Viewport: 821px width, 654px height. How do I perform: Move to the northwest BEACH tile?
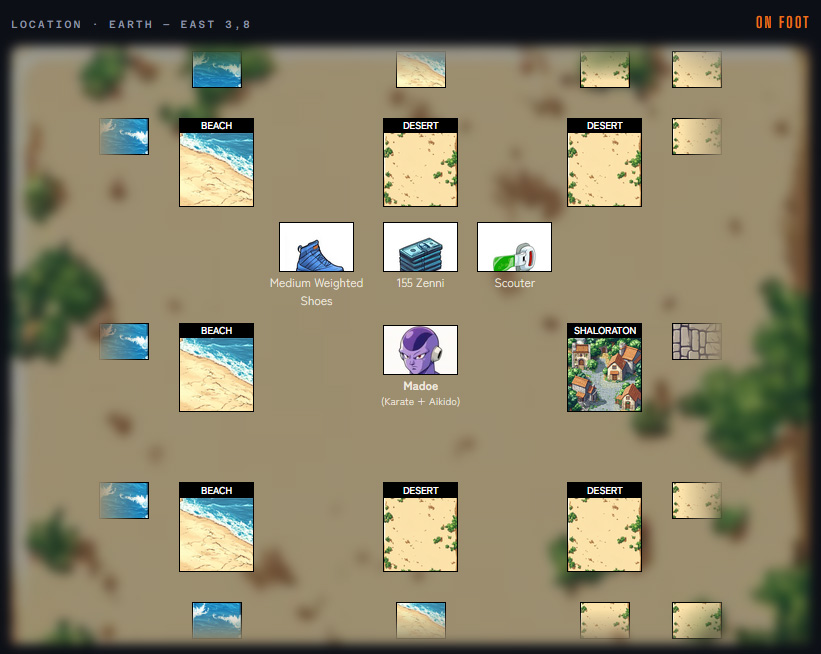pyautogui.click(x=216, y=162)
